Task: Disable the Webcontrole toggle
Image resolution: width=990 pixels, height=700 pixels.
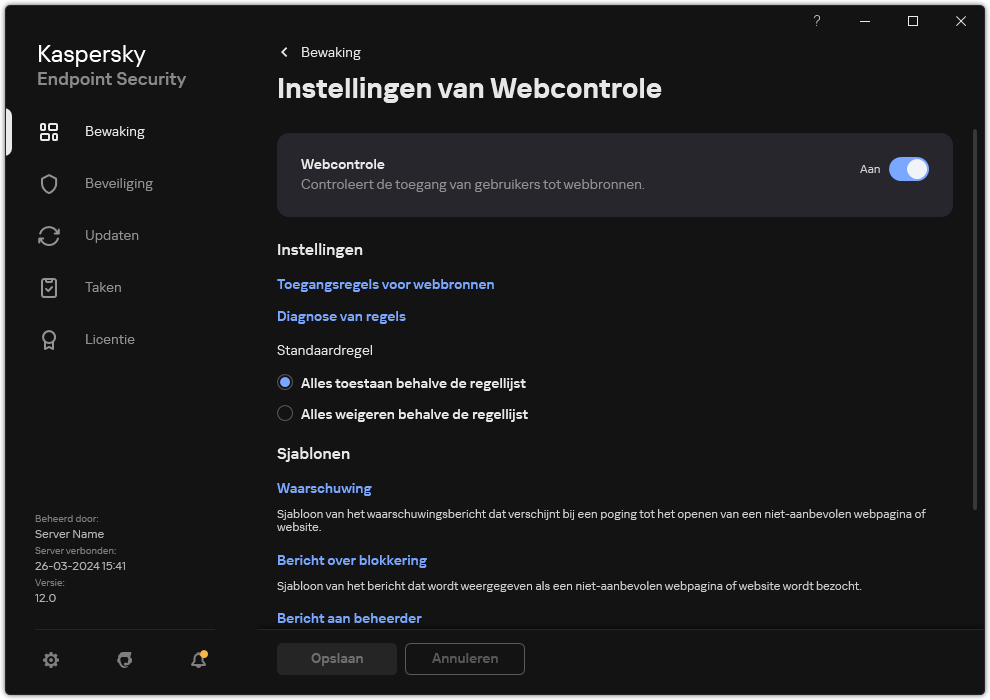Action: pyautogui.click(x=910, y=169)
